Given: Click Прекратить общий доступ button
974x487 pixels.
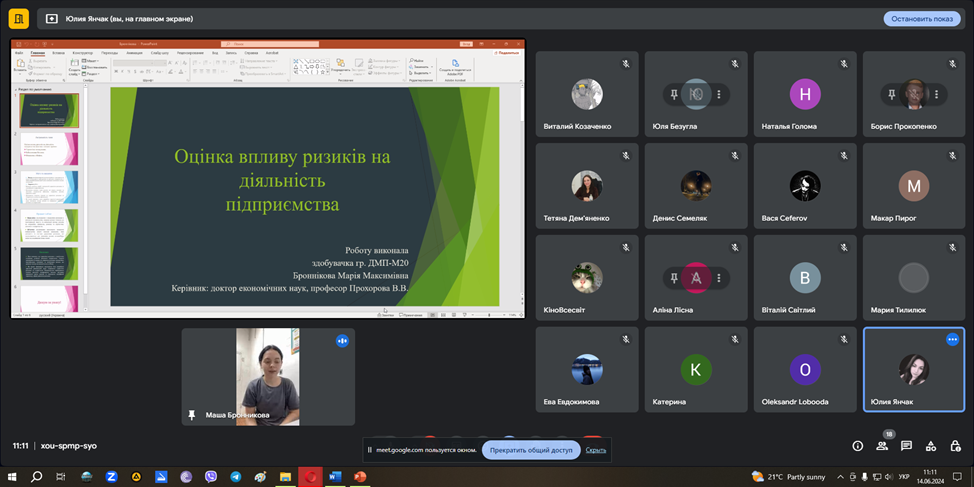Looking at the screenshot, I should point(531,450).
